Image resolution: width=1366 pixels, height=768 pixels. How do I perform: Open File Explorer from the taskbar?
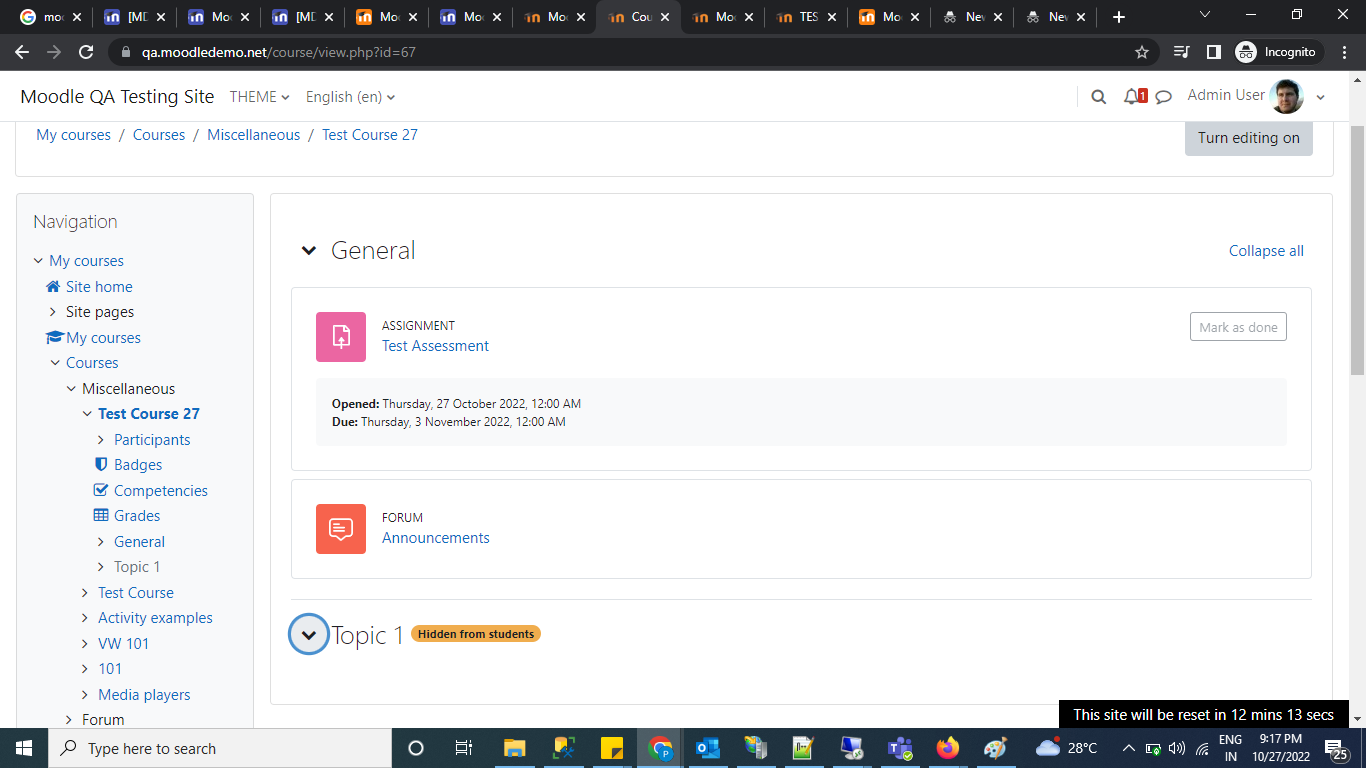(x=514, y=748)
